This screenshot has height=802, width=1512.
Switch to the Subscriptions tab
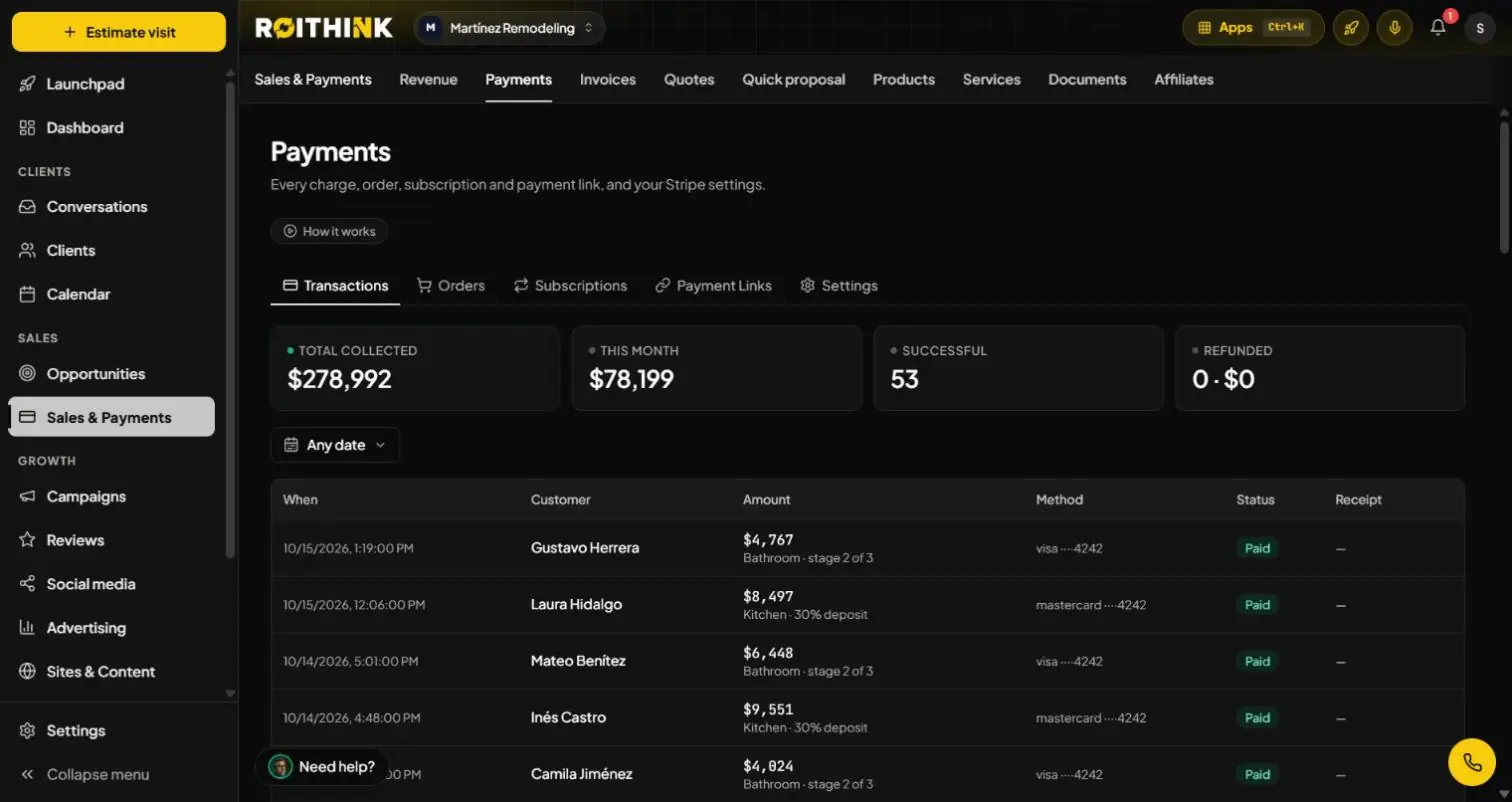tap(570, 286)
